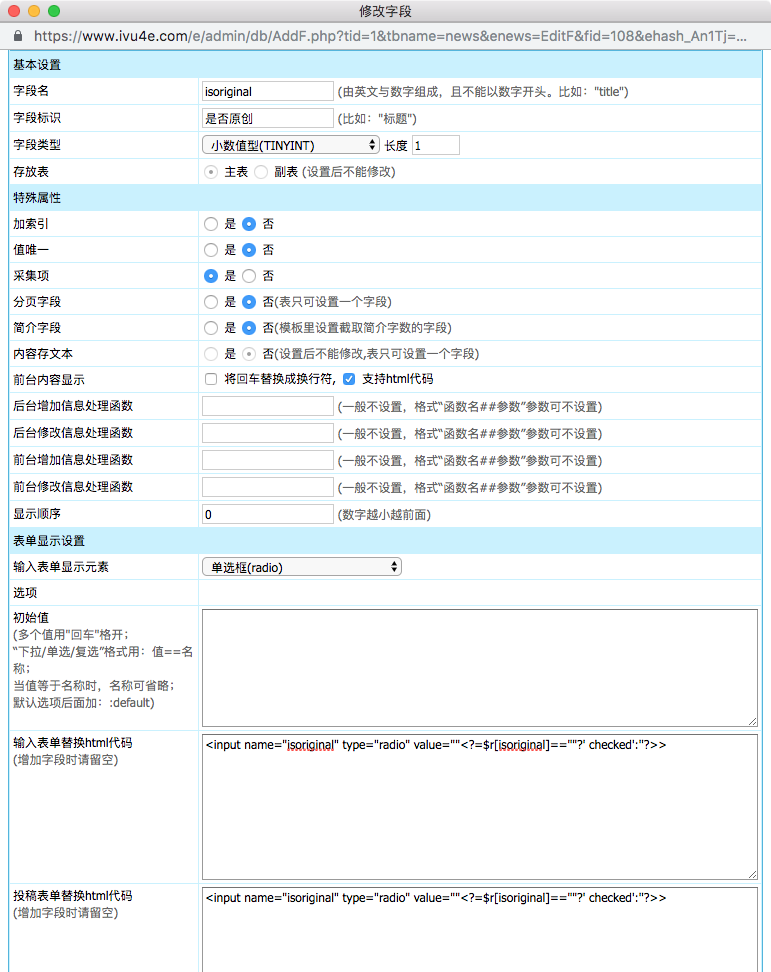This screenshot has height=972, width=771.
Task: Click the 长度 input field
Action: (435, 145)
